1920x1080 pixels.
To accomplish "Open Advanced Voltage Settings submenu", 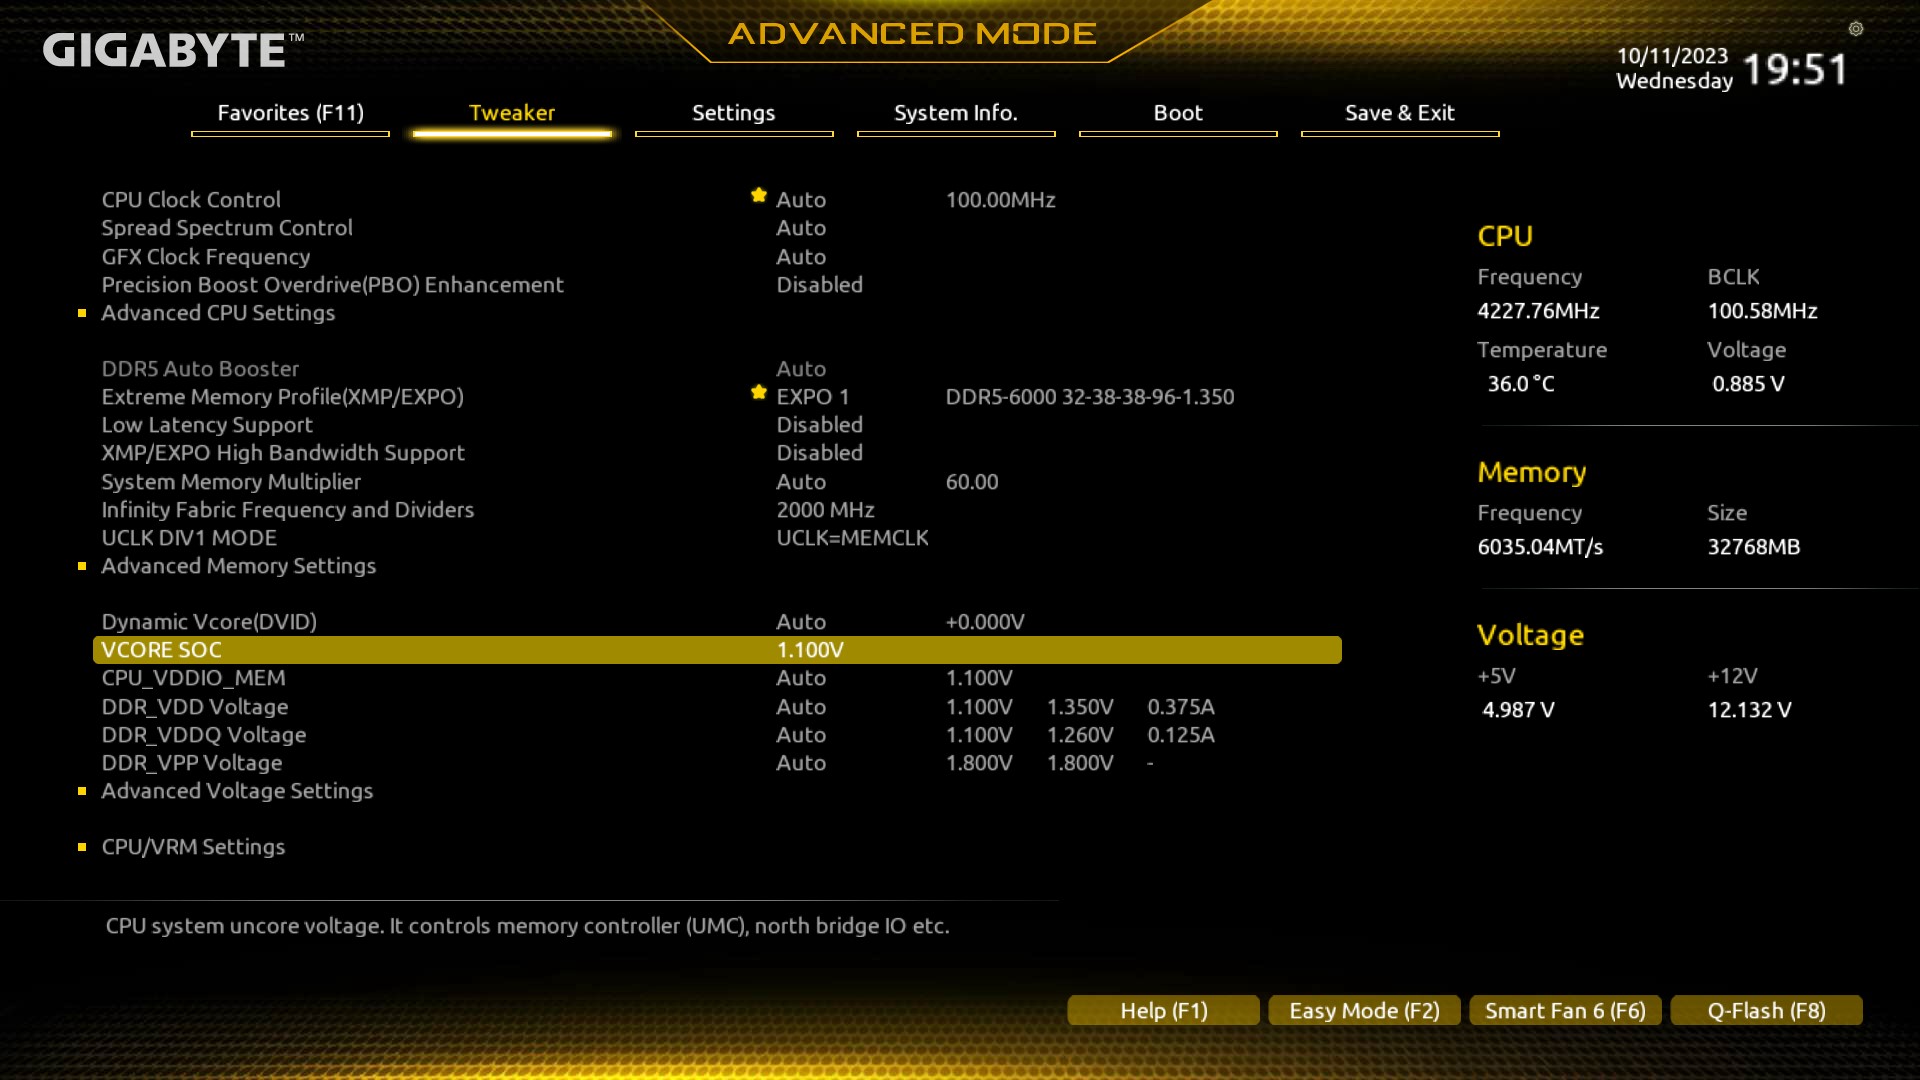I will pos(237,791).
